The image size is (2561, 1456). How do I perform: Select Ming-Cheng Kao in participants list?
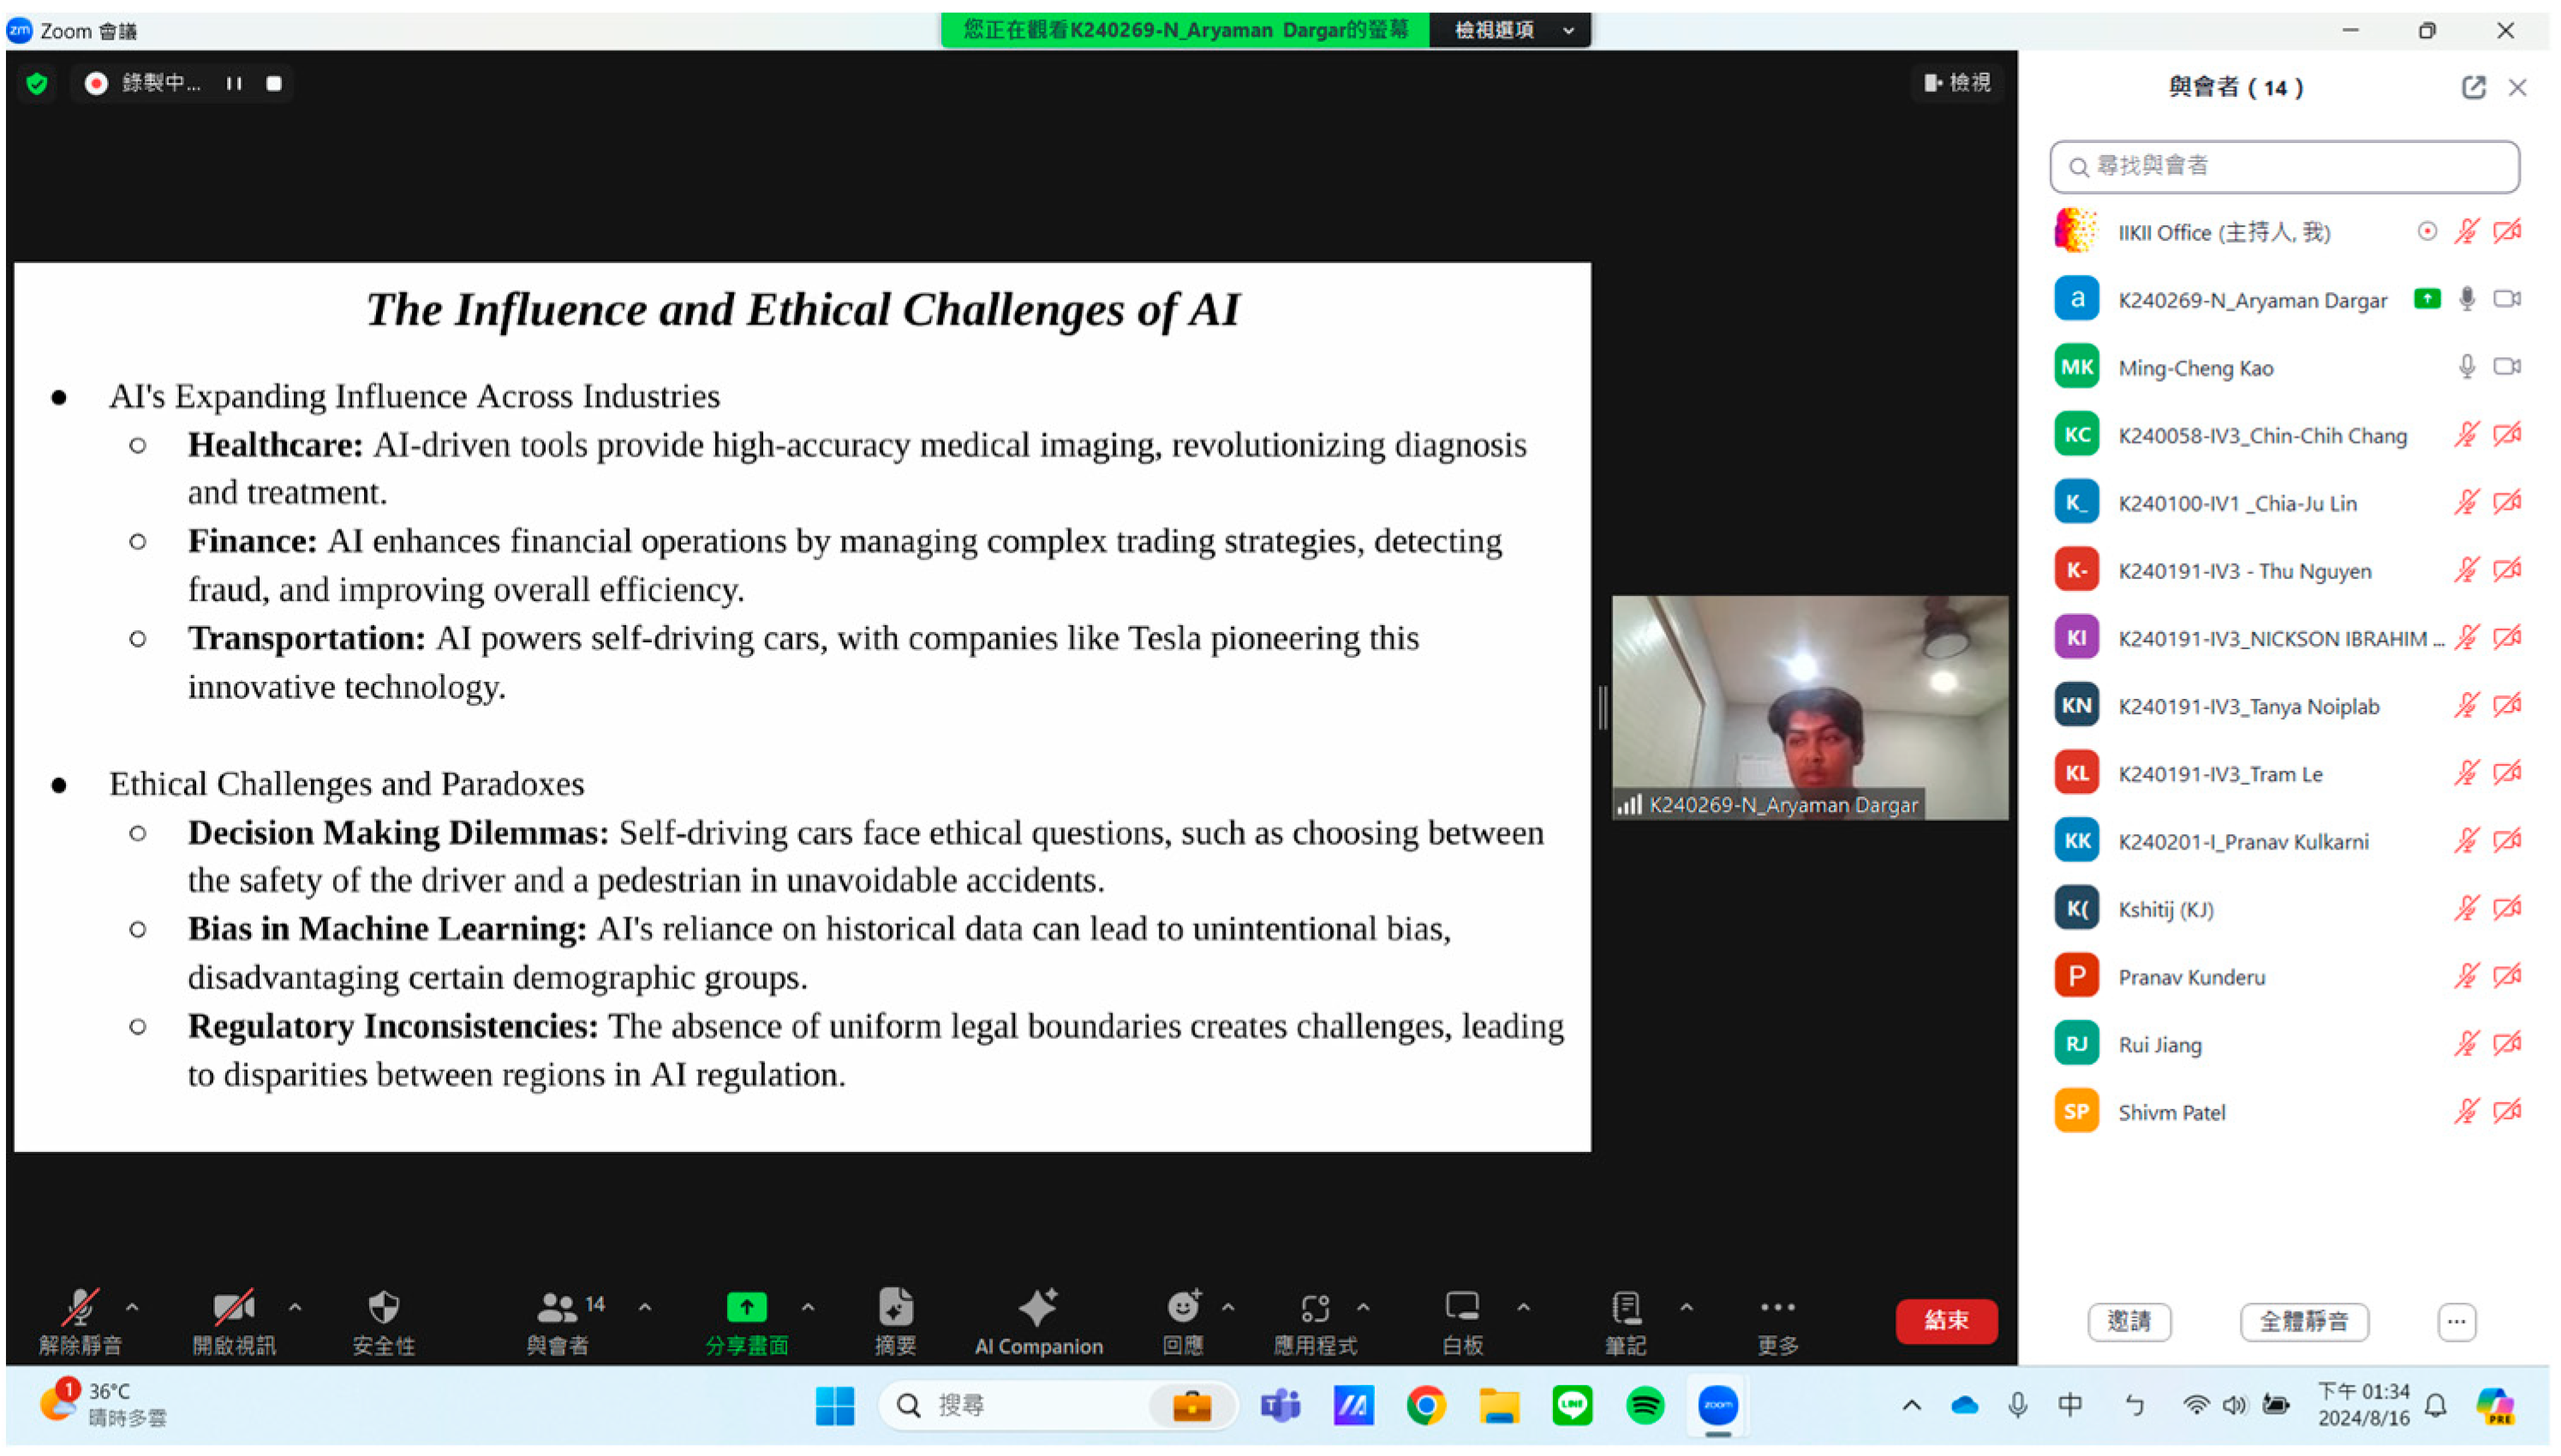2195,368
